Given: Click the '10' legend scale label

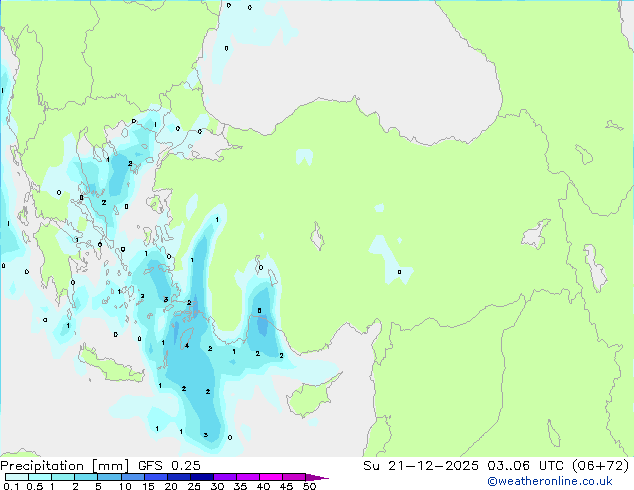Looking at the screenshot, I should [125, 486].
